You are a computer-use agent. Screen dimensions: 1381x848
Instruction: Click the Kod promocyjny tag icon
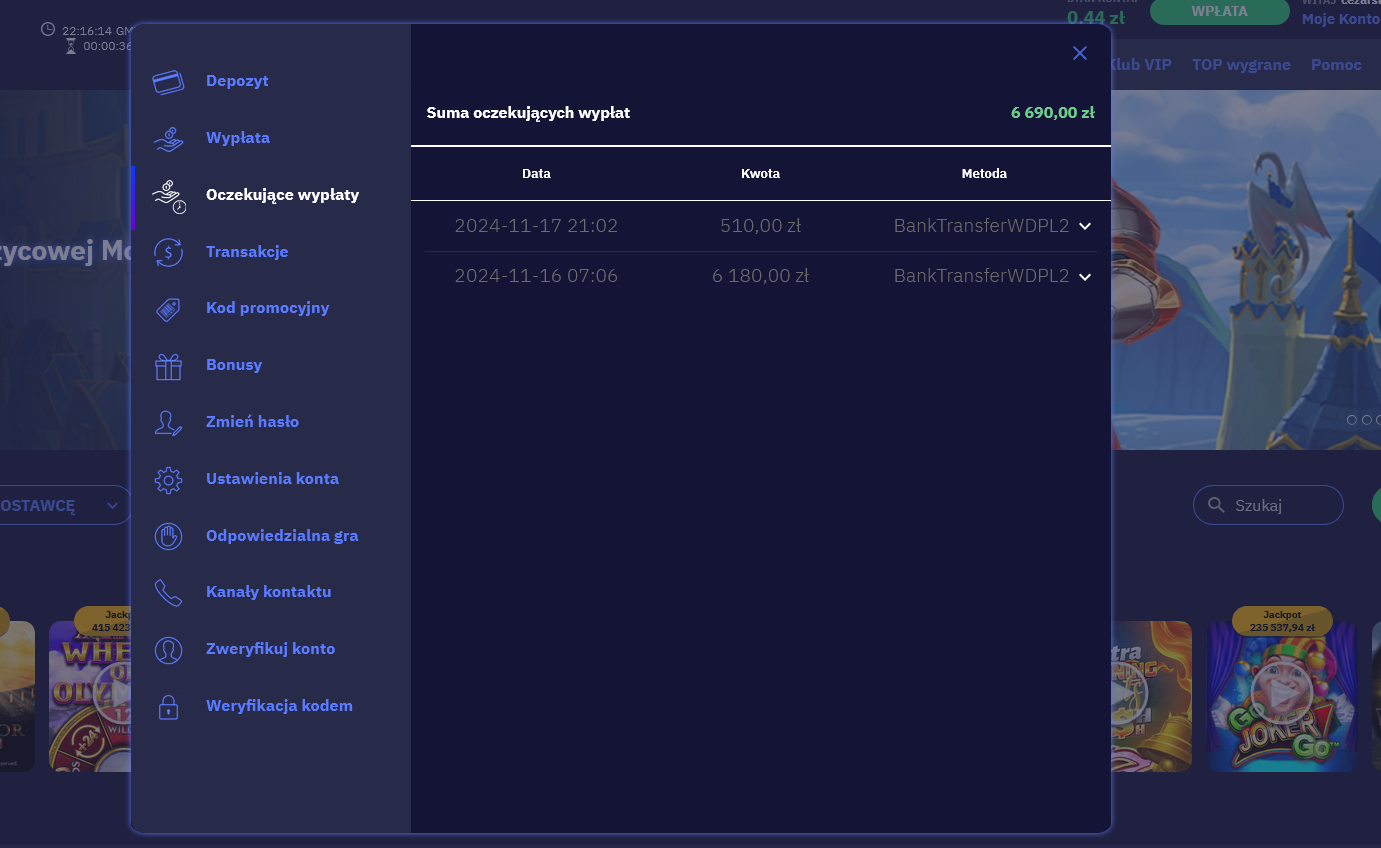click(x=168, y=309)
